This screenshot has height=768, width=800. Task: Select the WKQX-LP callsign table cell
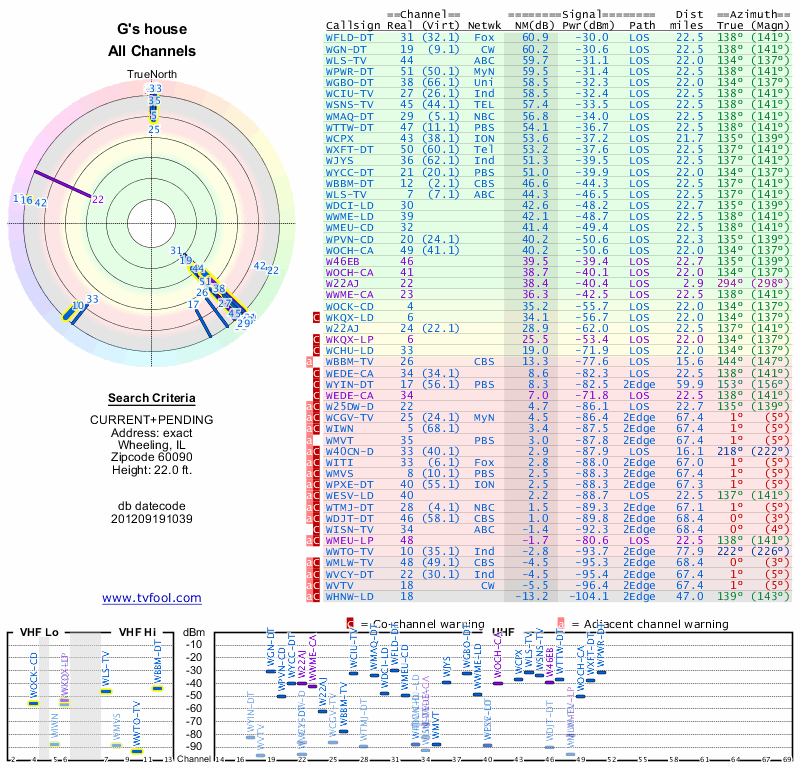click(x=349, y=340)
